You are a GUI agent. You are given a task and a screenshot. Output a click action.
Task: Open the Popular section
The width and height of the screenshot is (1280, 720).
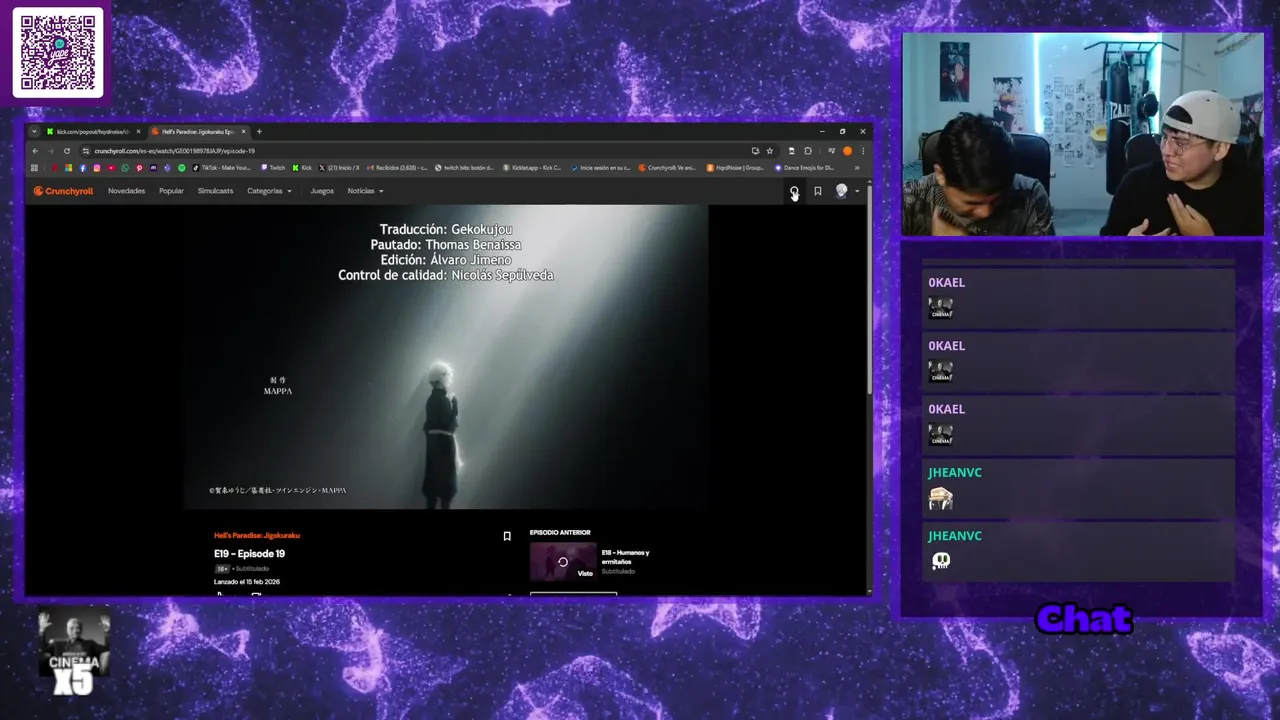pos(171,191)
